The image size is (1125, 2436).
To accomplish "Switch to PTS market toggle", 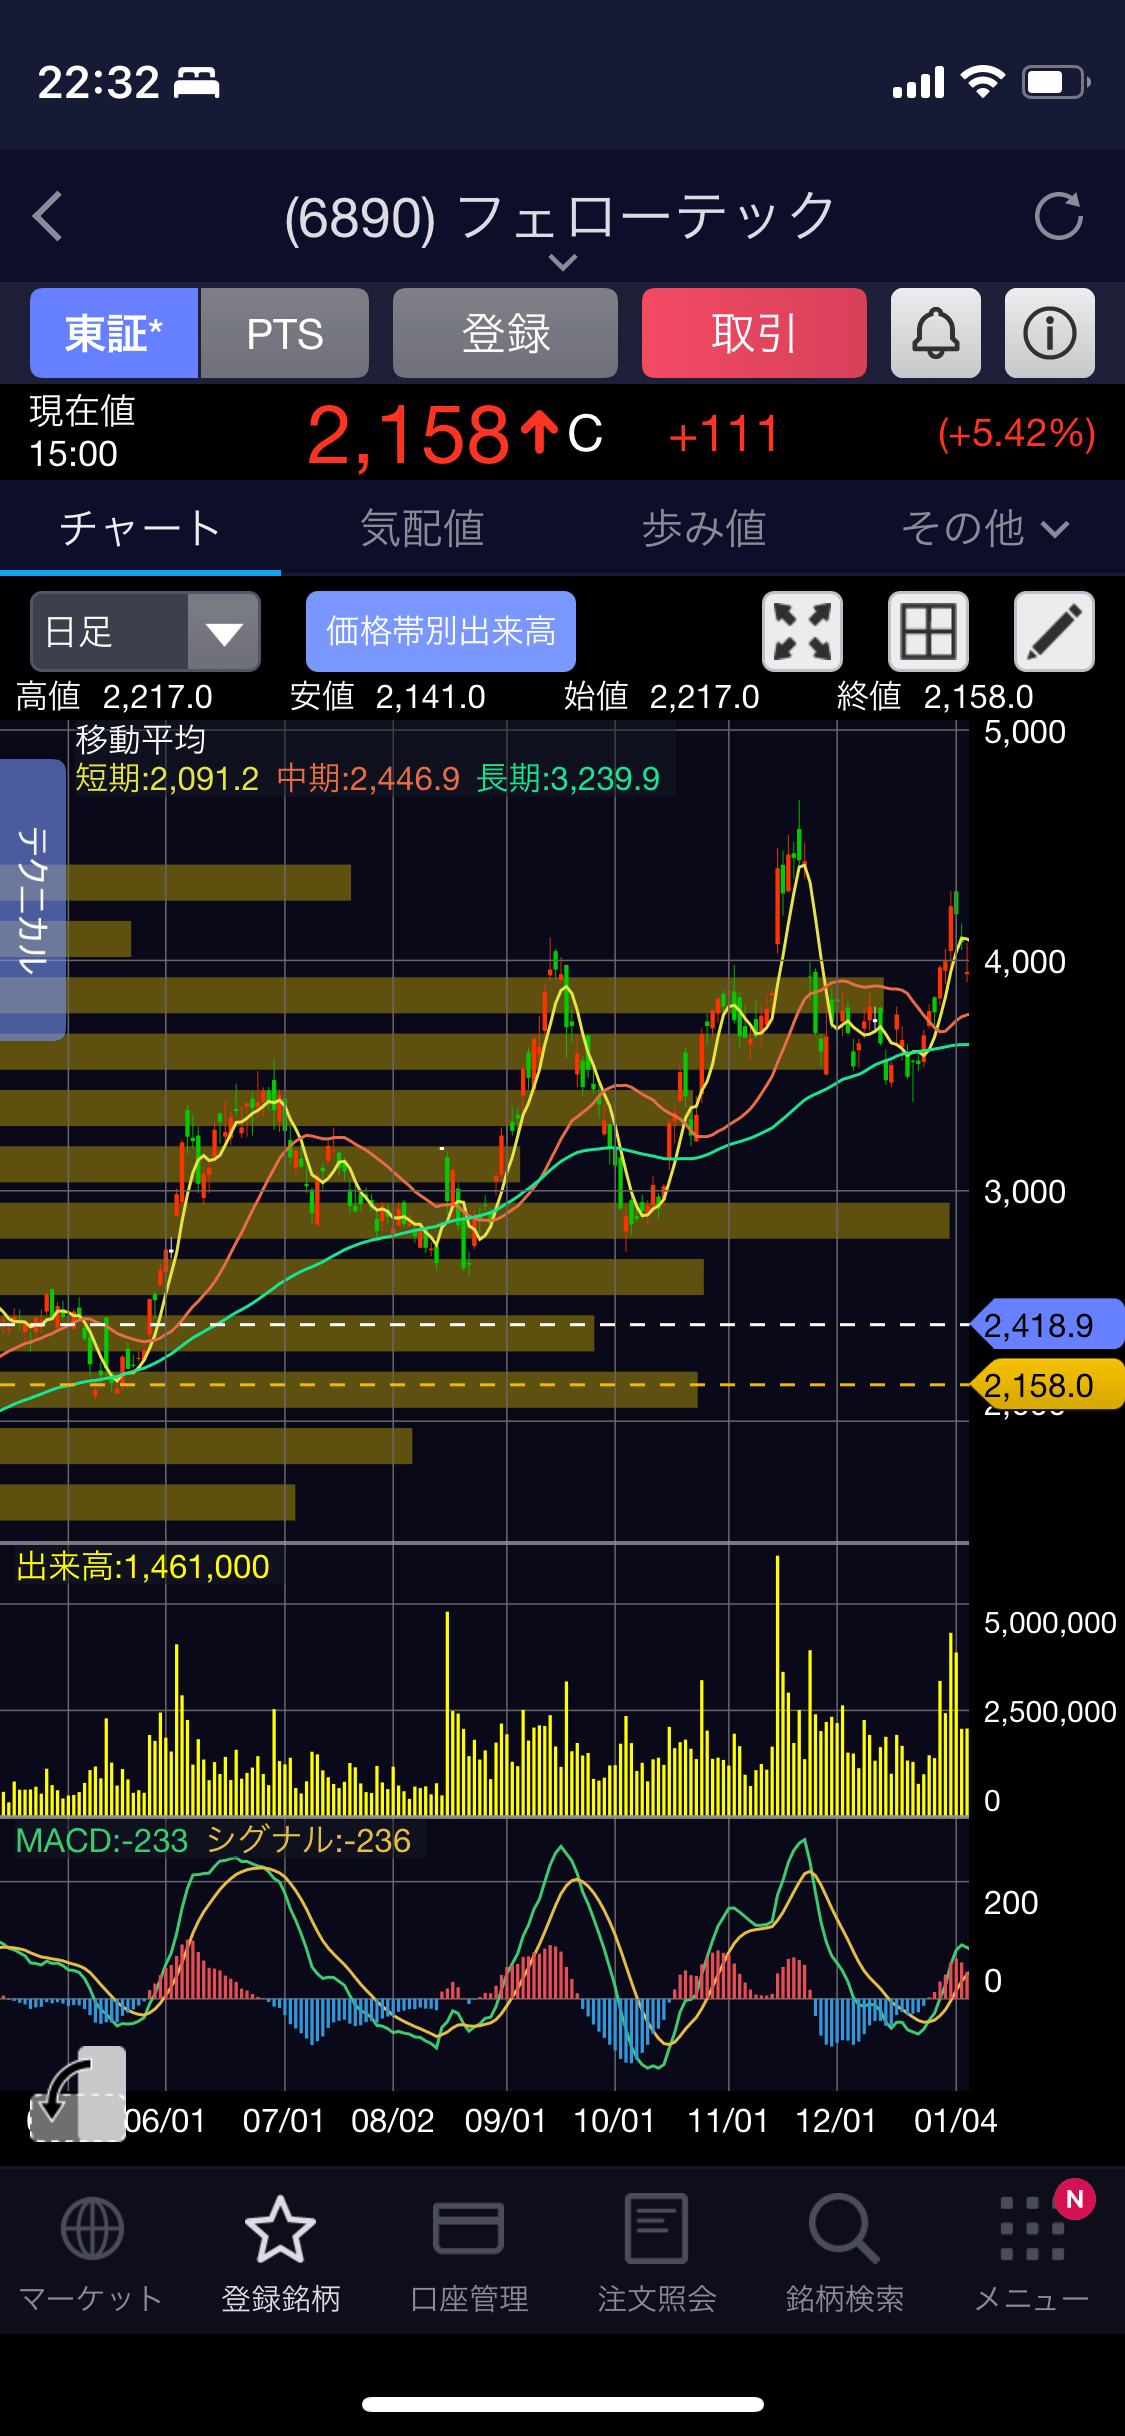I will point(285,333).
